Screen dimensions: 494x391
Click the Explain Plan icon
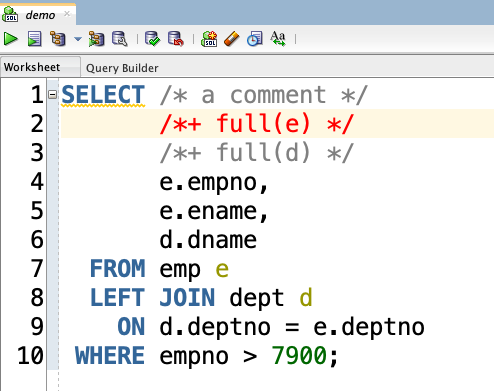[58, 39]
